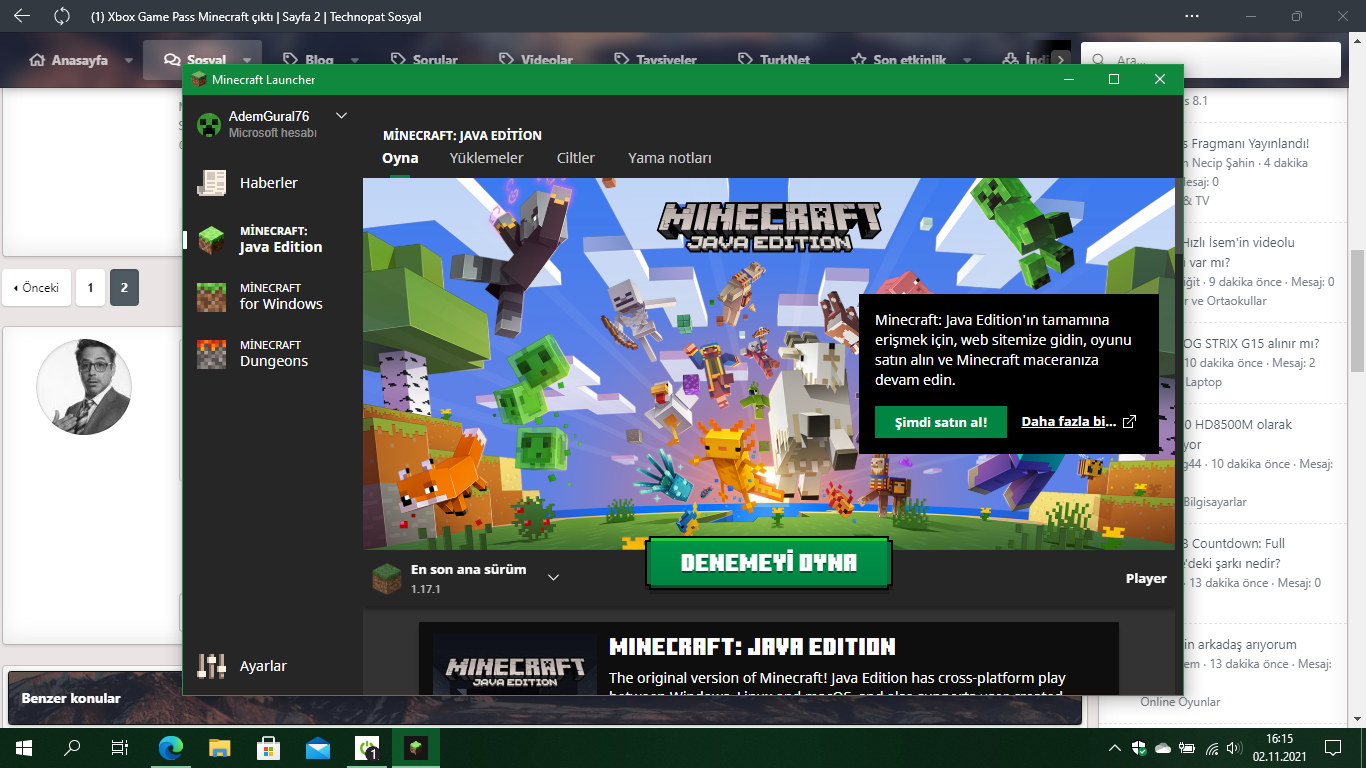Click the user avatar photo in the forum post
1366x768 pixels.
(x=84, y=386)
